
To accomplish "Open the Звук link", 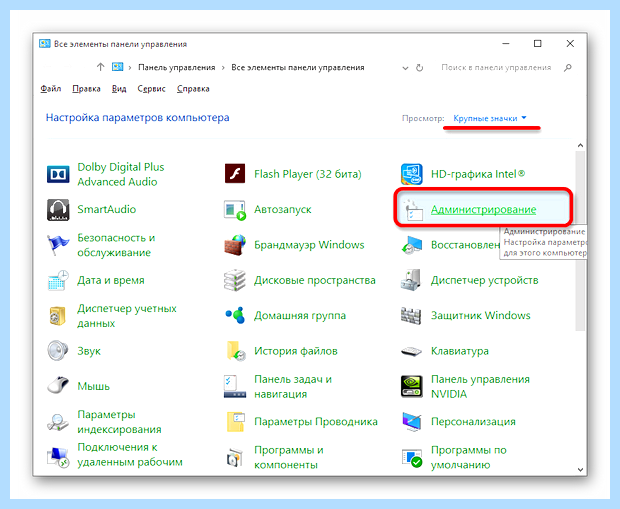I will tap(89, 351).
